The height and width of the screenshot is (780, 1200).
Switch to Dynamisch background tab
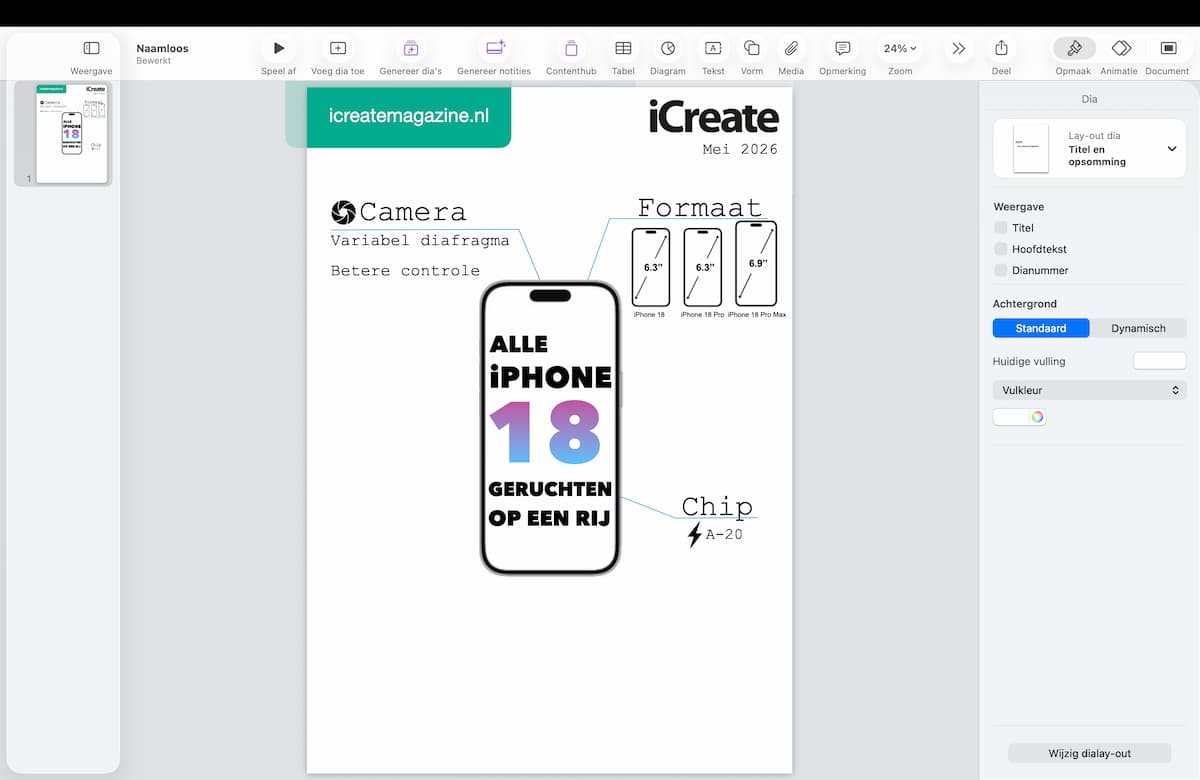[1138, 328]
